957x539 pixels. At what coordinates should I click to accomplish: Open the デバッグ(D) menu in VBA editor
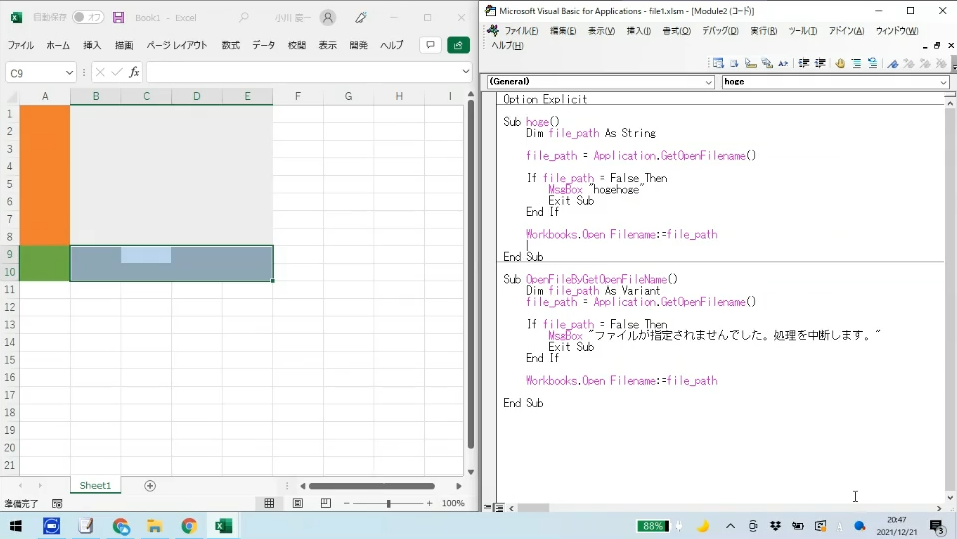click(x=719, y=31)
